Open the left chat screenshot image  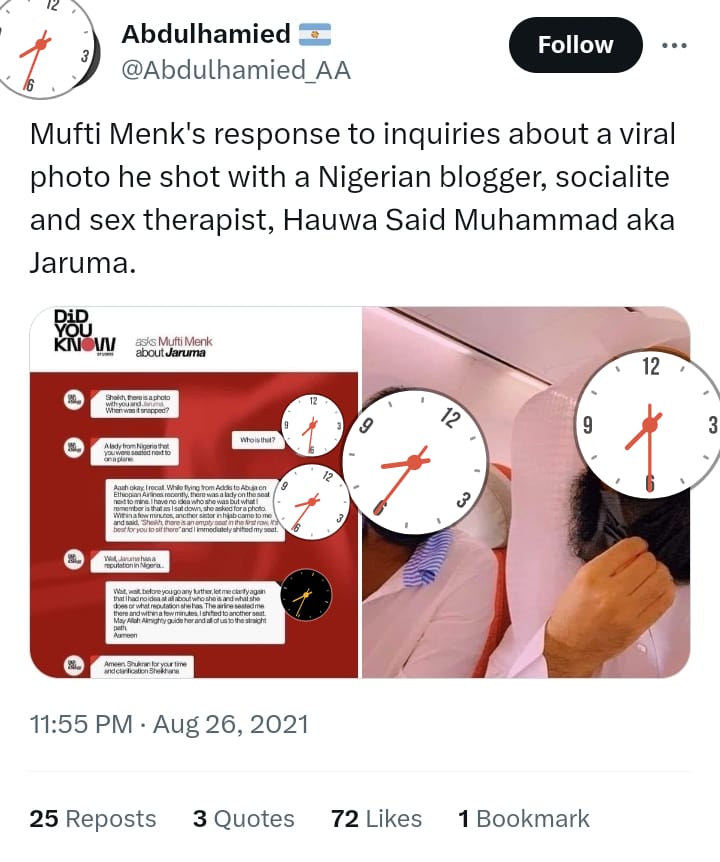[194, 492]
